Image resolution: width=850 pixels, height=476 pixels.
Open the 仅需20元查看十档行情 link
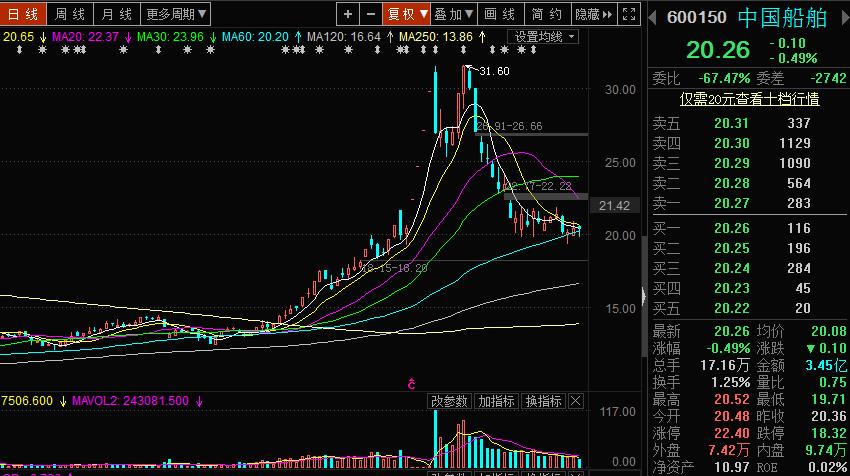[750, 99]
